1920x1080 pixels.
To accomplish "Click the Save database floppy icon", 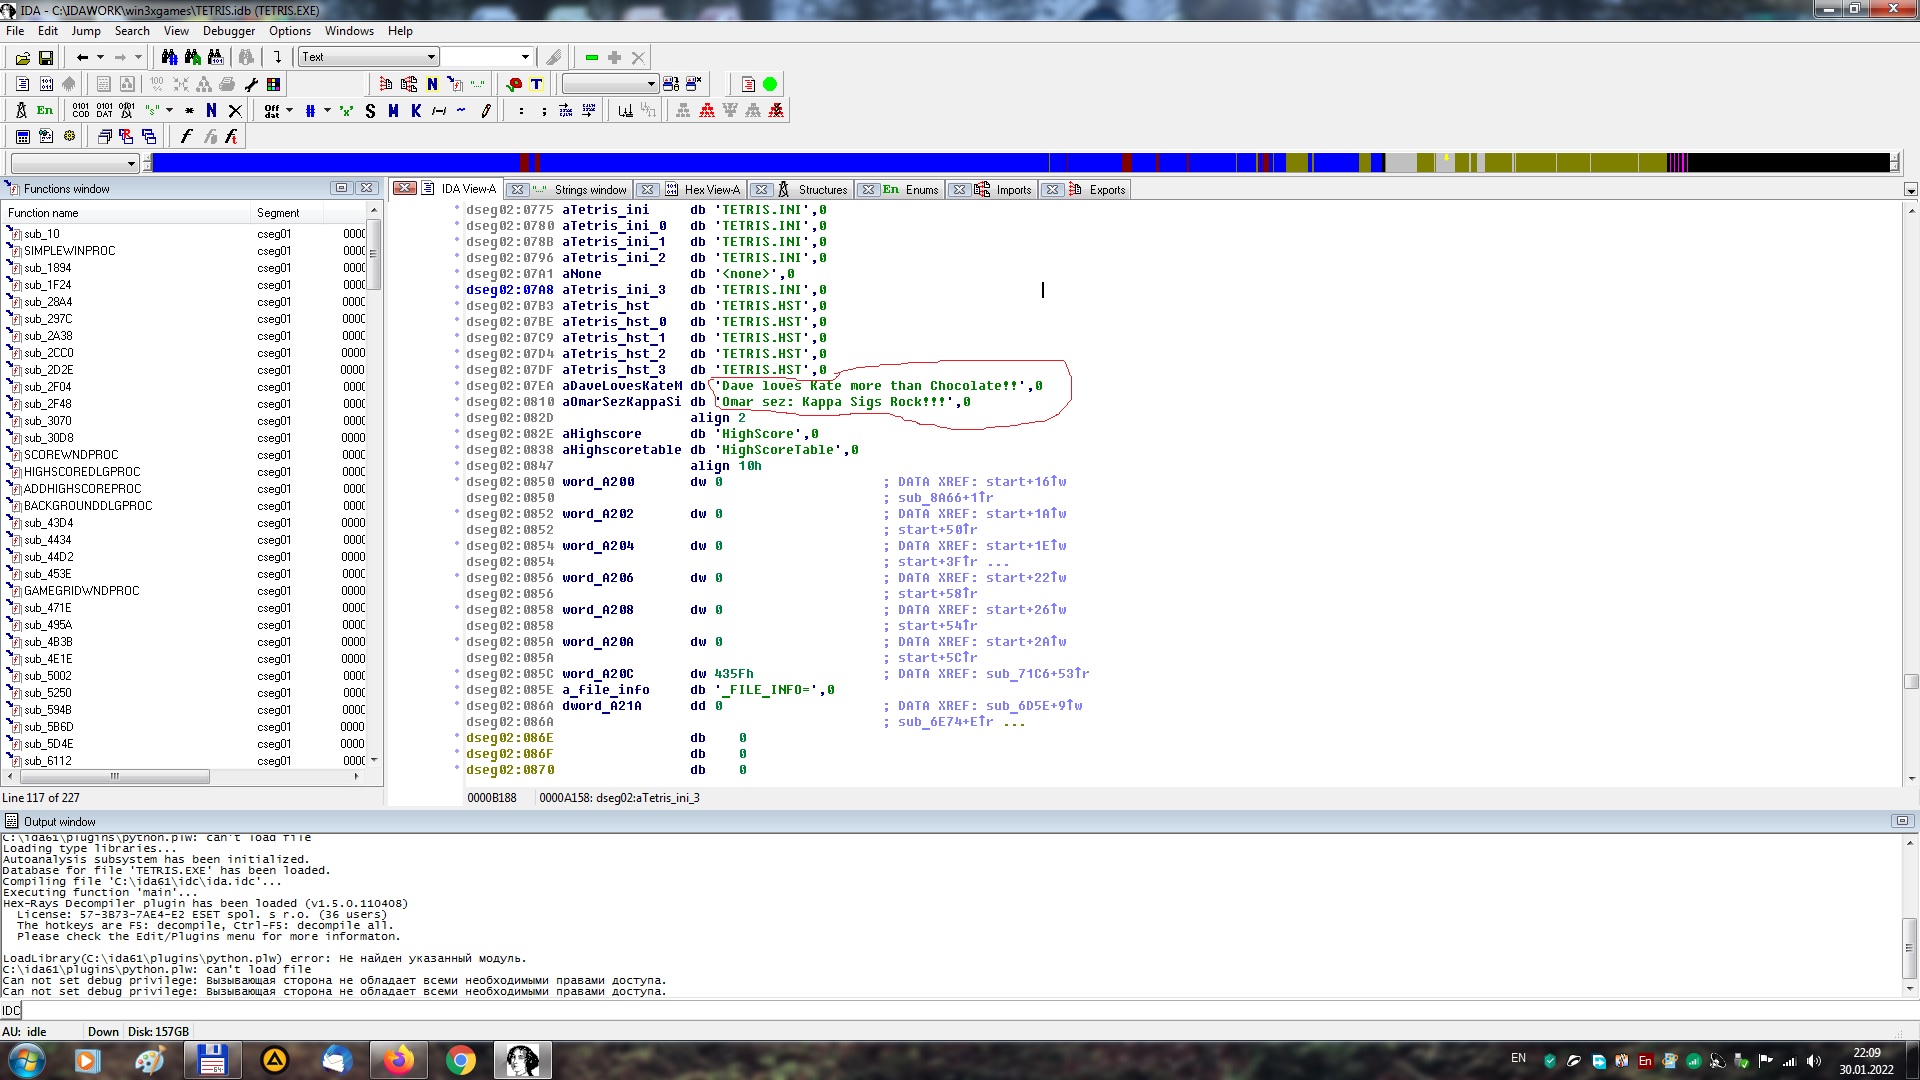I will point(45,58).
